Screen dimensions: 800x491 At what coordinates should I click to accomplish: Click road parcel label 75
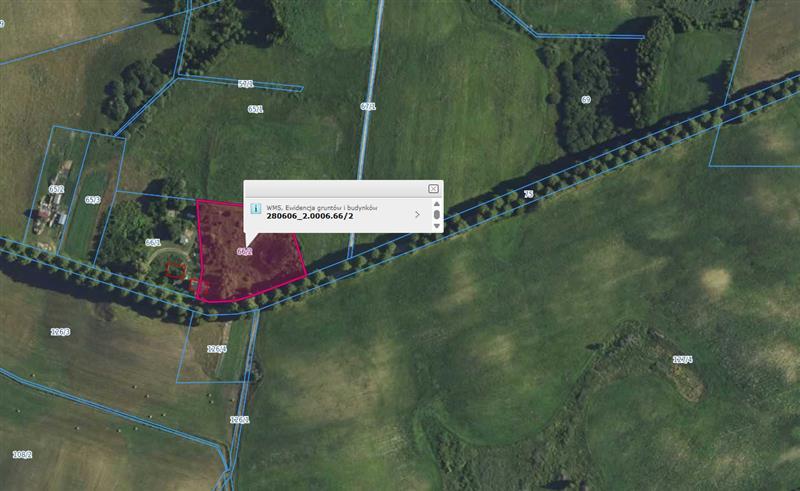pyautogui.click(x=527, y=194)
